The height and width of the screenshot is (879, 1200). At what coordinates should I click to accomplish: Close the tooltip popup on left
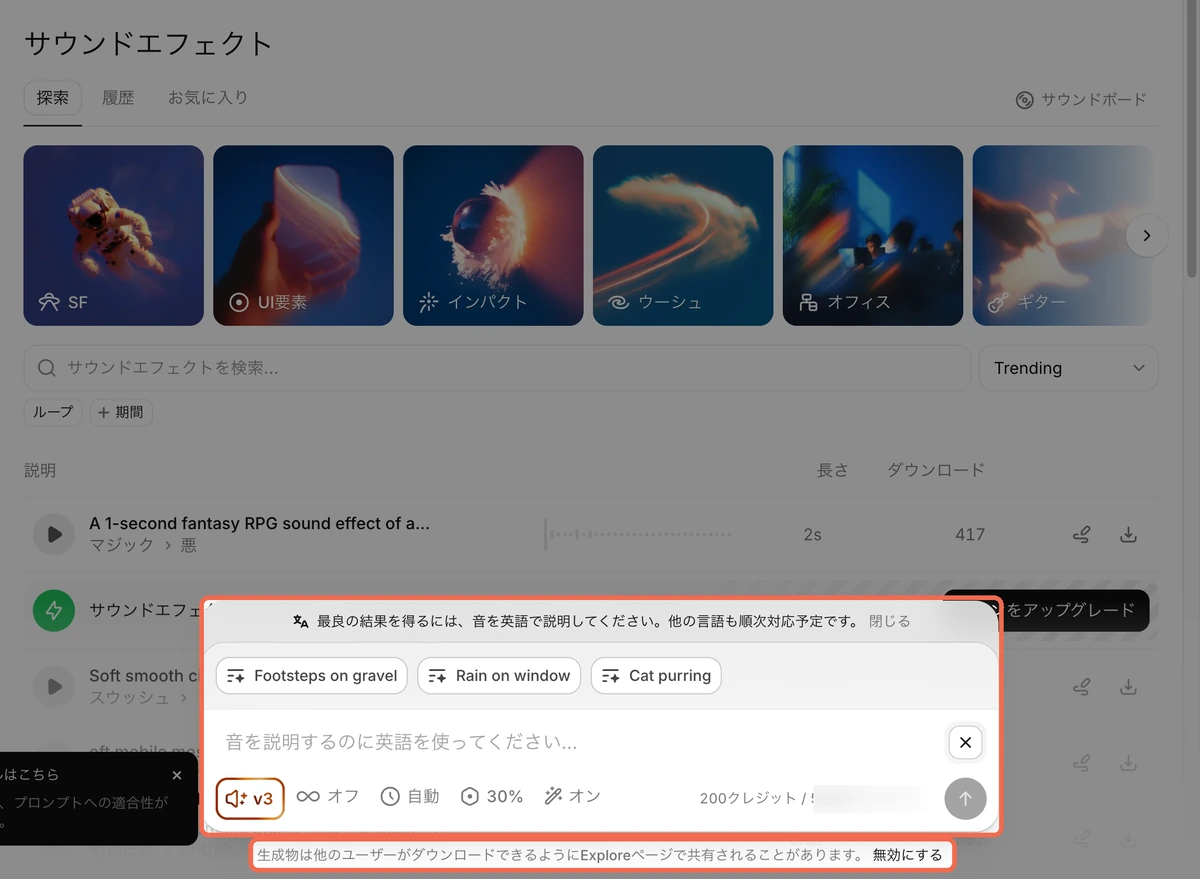point(177,775)
